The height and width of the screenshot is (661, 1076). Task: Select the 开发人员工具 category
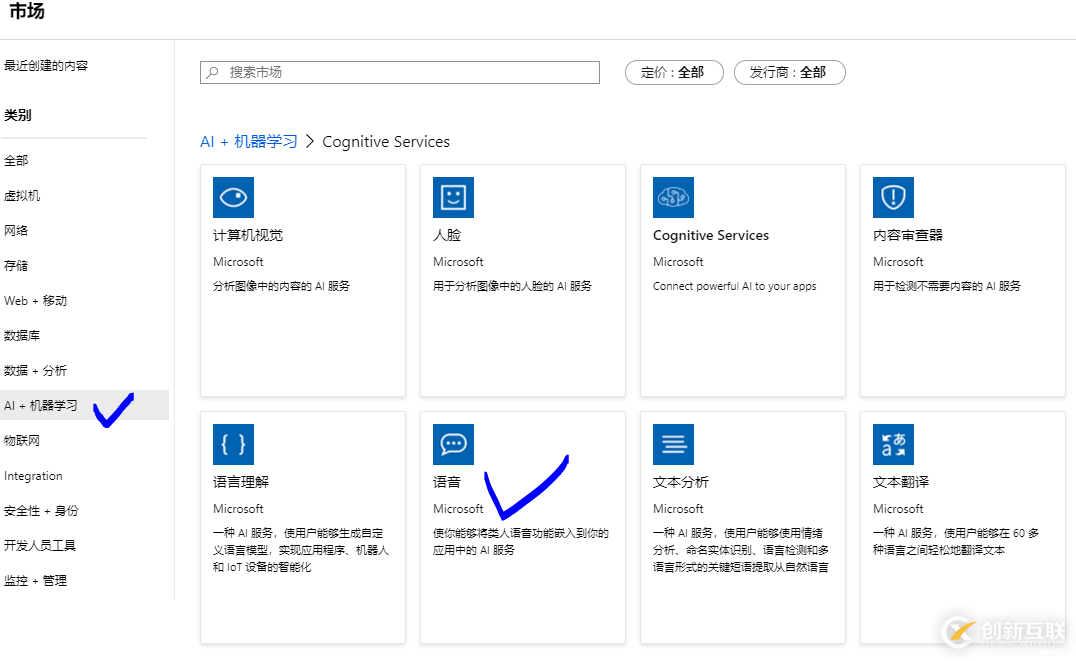tap(40, 546)
